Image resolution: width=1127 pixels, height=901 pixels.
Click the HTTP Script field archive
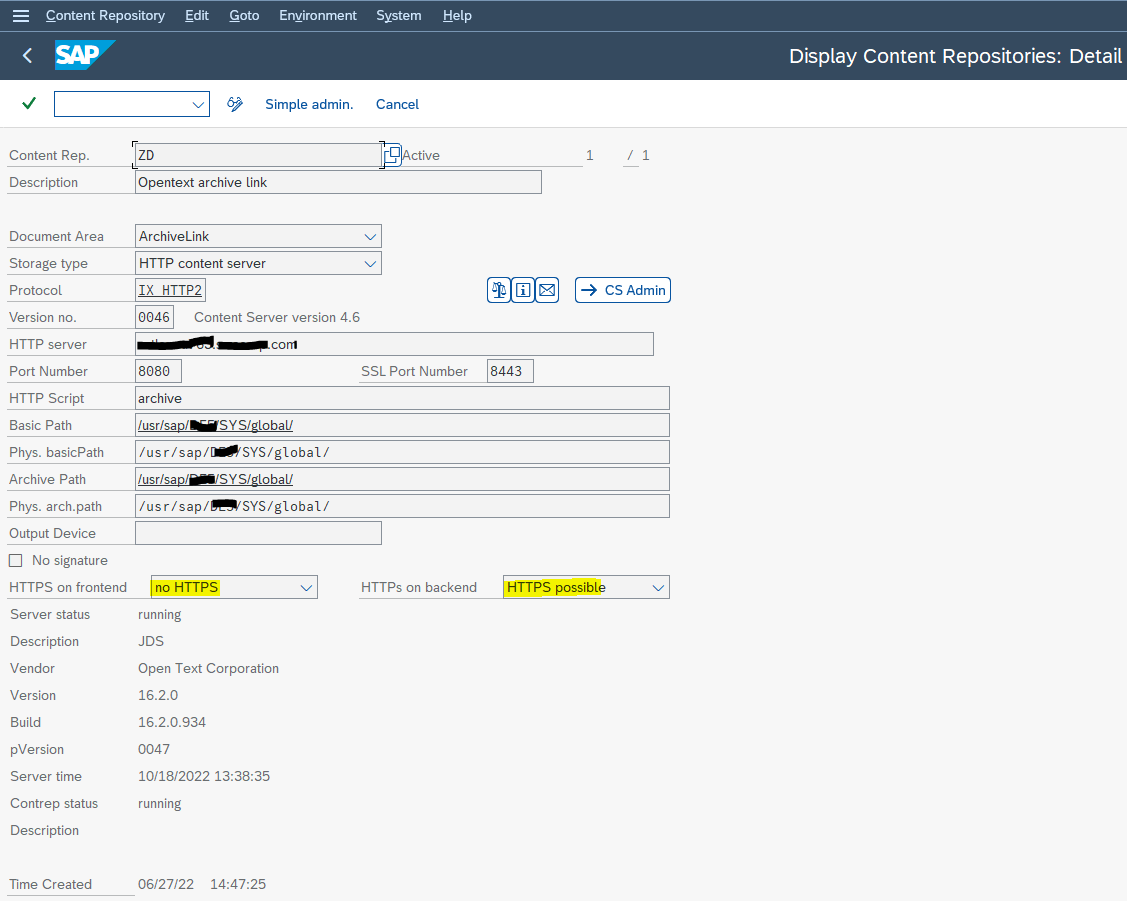click(x=402, y=398)
